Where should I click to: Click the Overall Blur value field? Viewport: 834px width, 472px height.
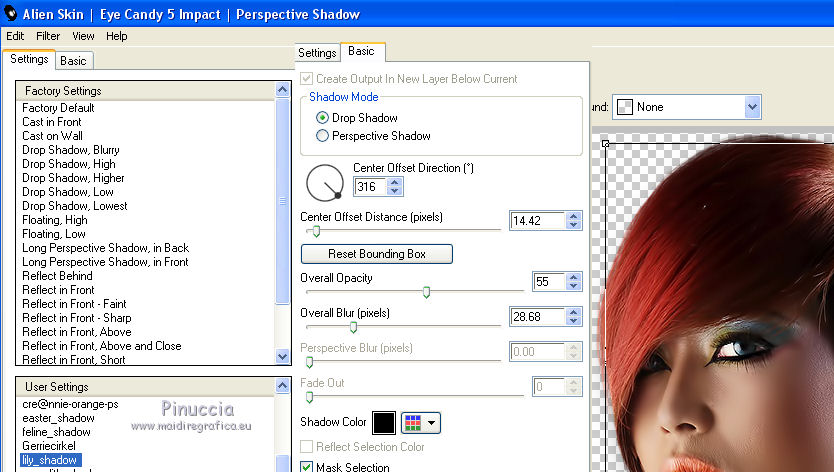coord(538,317)
